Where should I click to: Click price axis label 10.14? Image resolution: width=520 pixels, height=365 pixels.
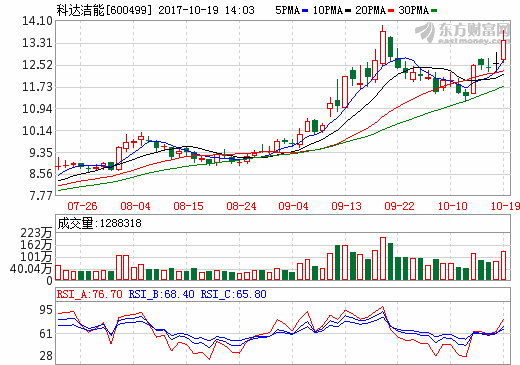tap(37, 131)
